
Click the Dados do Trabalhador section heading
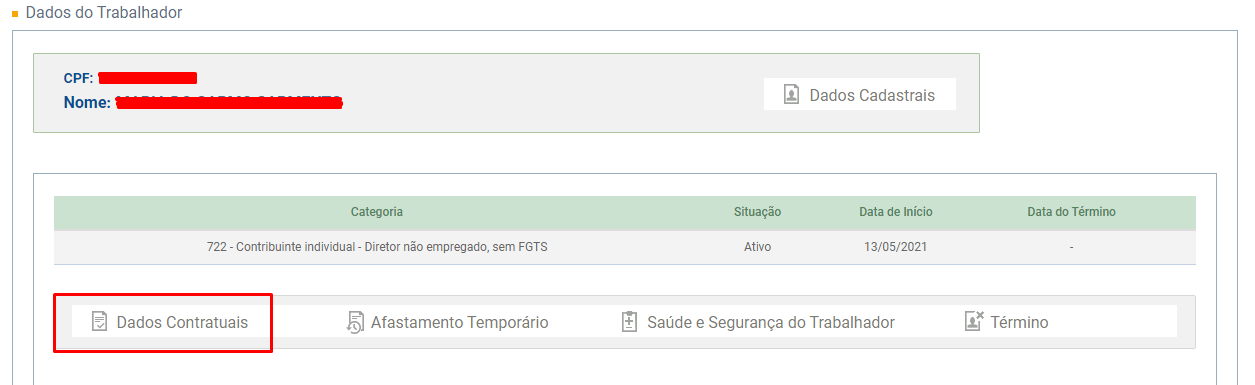tap(104, 14)
